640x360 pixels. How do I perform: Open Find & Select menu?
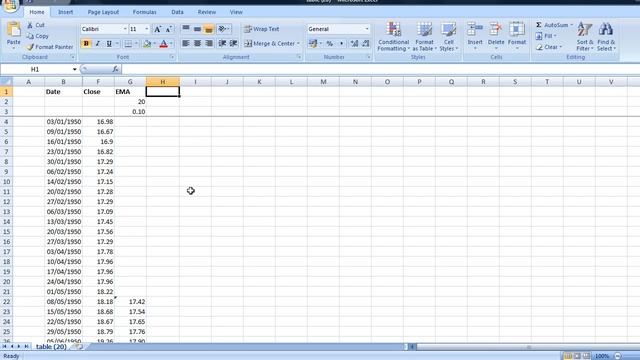coord(606,37)
